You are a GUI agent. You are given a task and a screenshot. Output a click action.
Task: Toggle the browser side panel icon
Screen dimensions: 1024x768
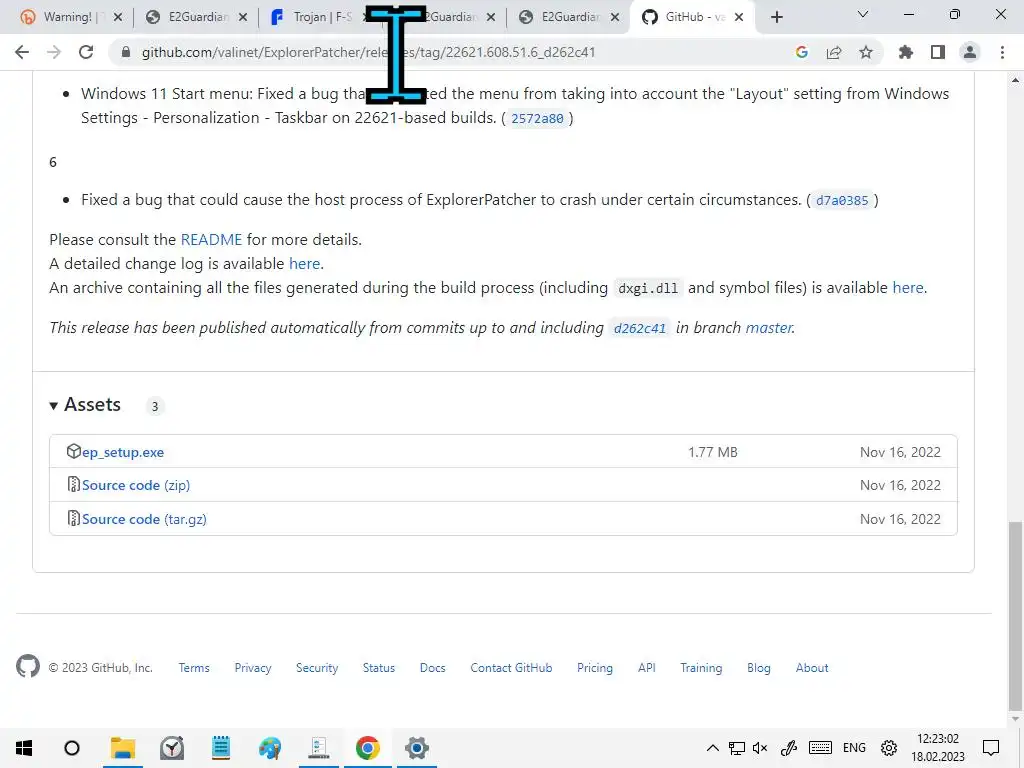(x=938, y=52)
